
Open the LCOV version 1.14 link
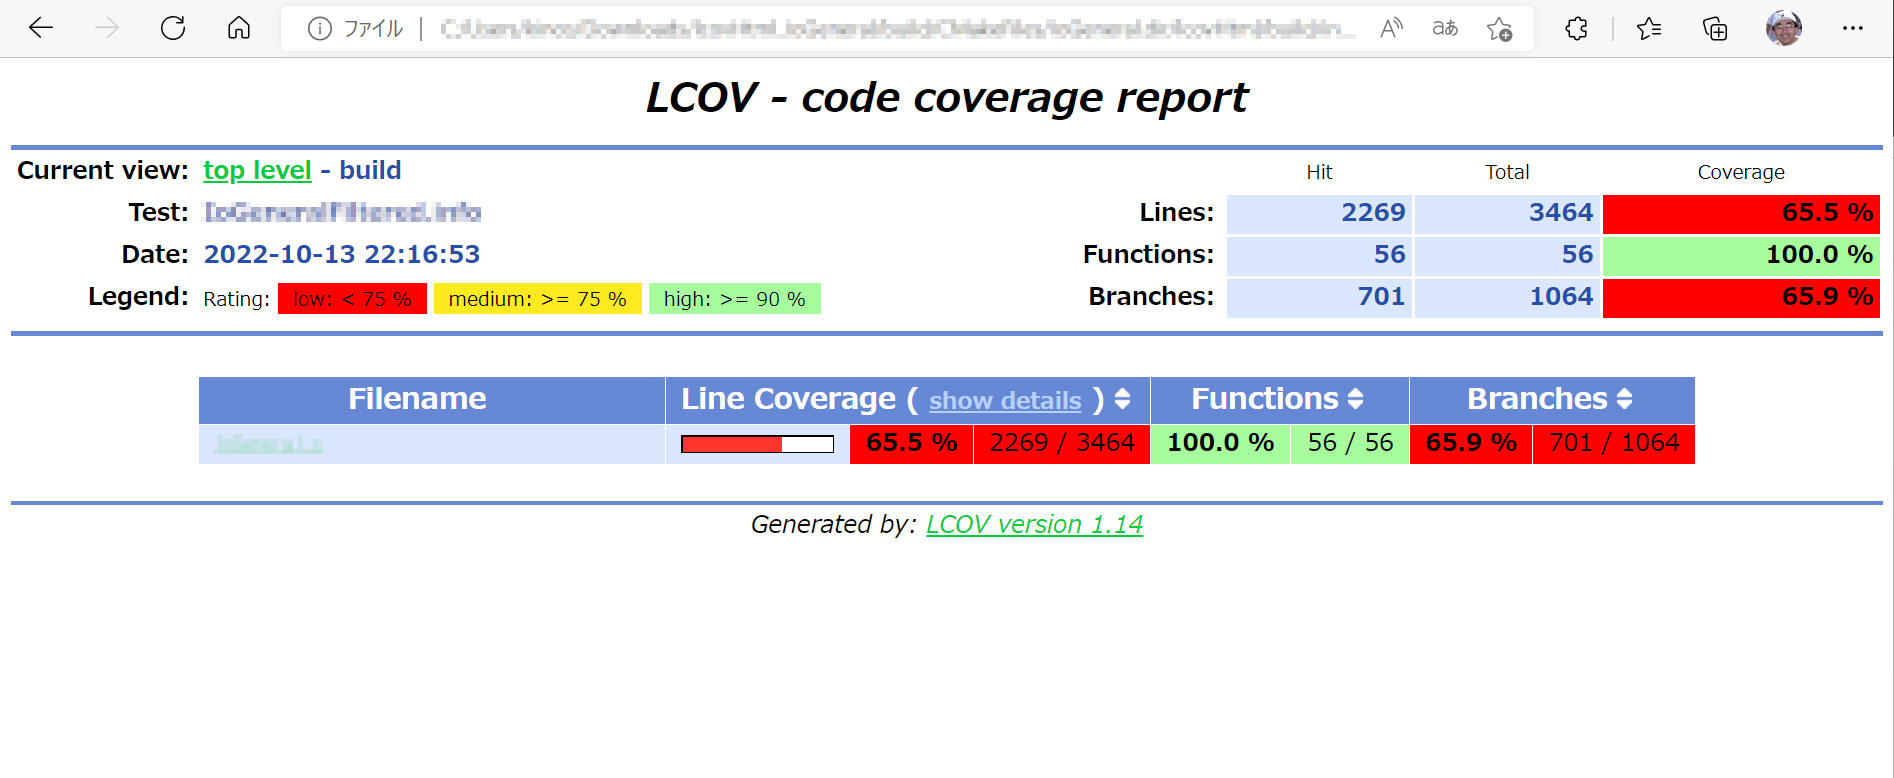click(x=1034, y=525)
